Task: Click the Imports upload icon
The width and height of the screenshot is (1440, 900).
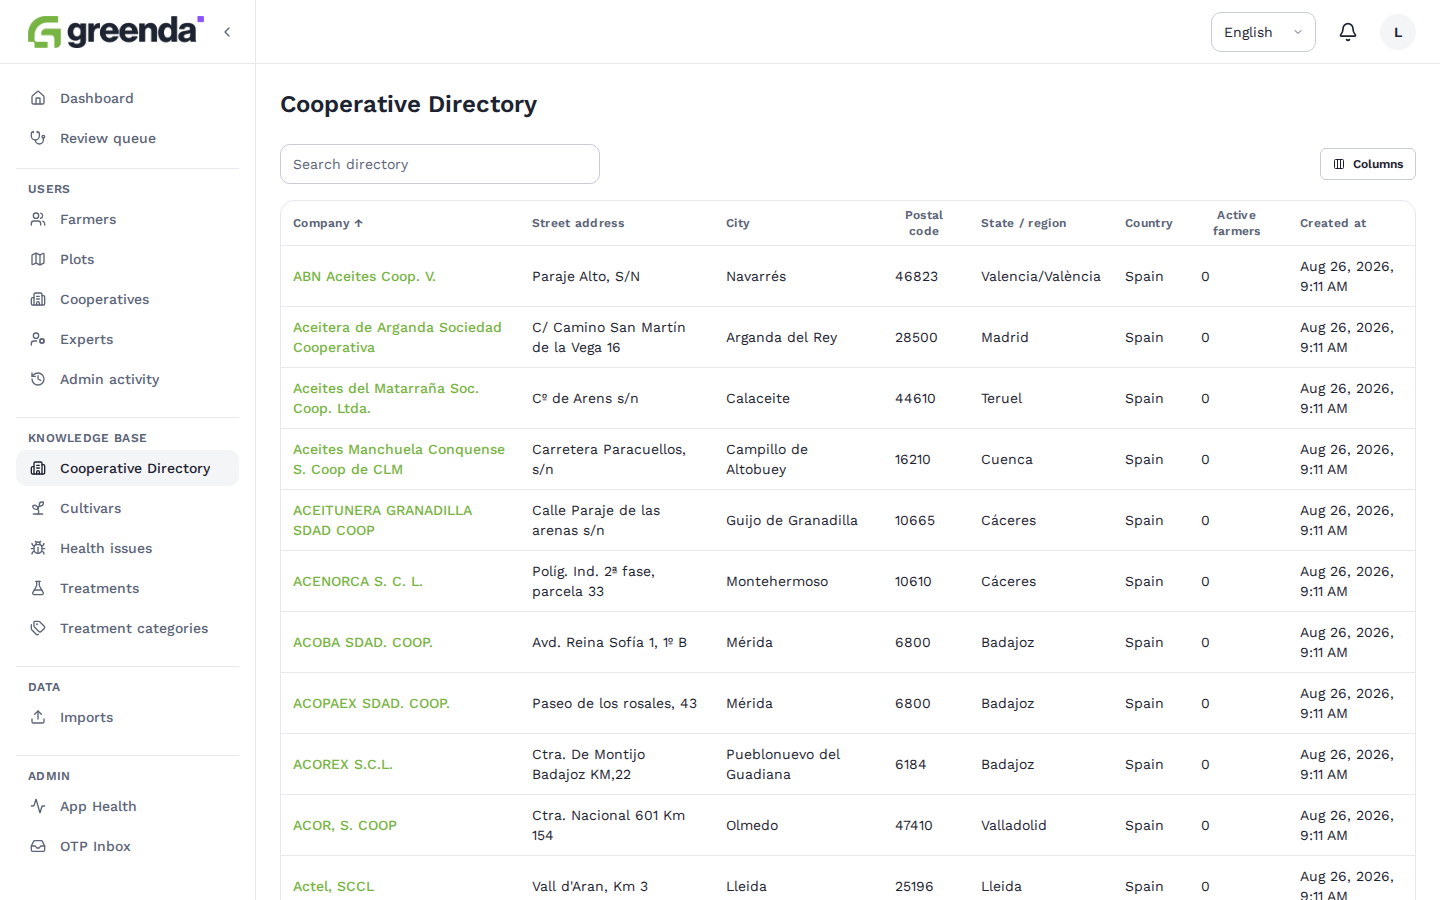Action: 38,717
